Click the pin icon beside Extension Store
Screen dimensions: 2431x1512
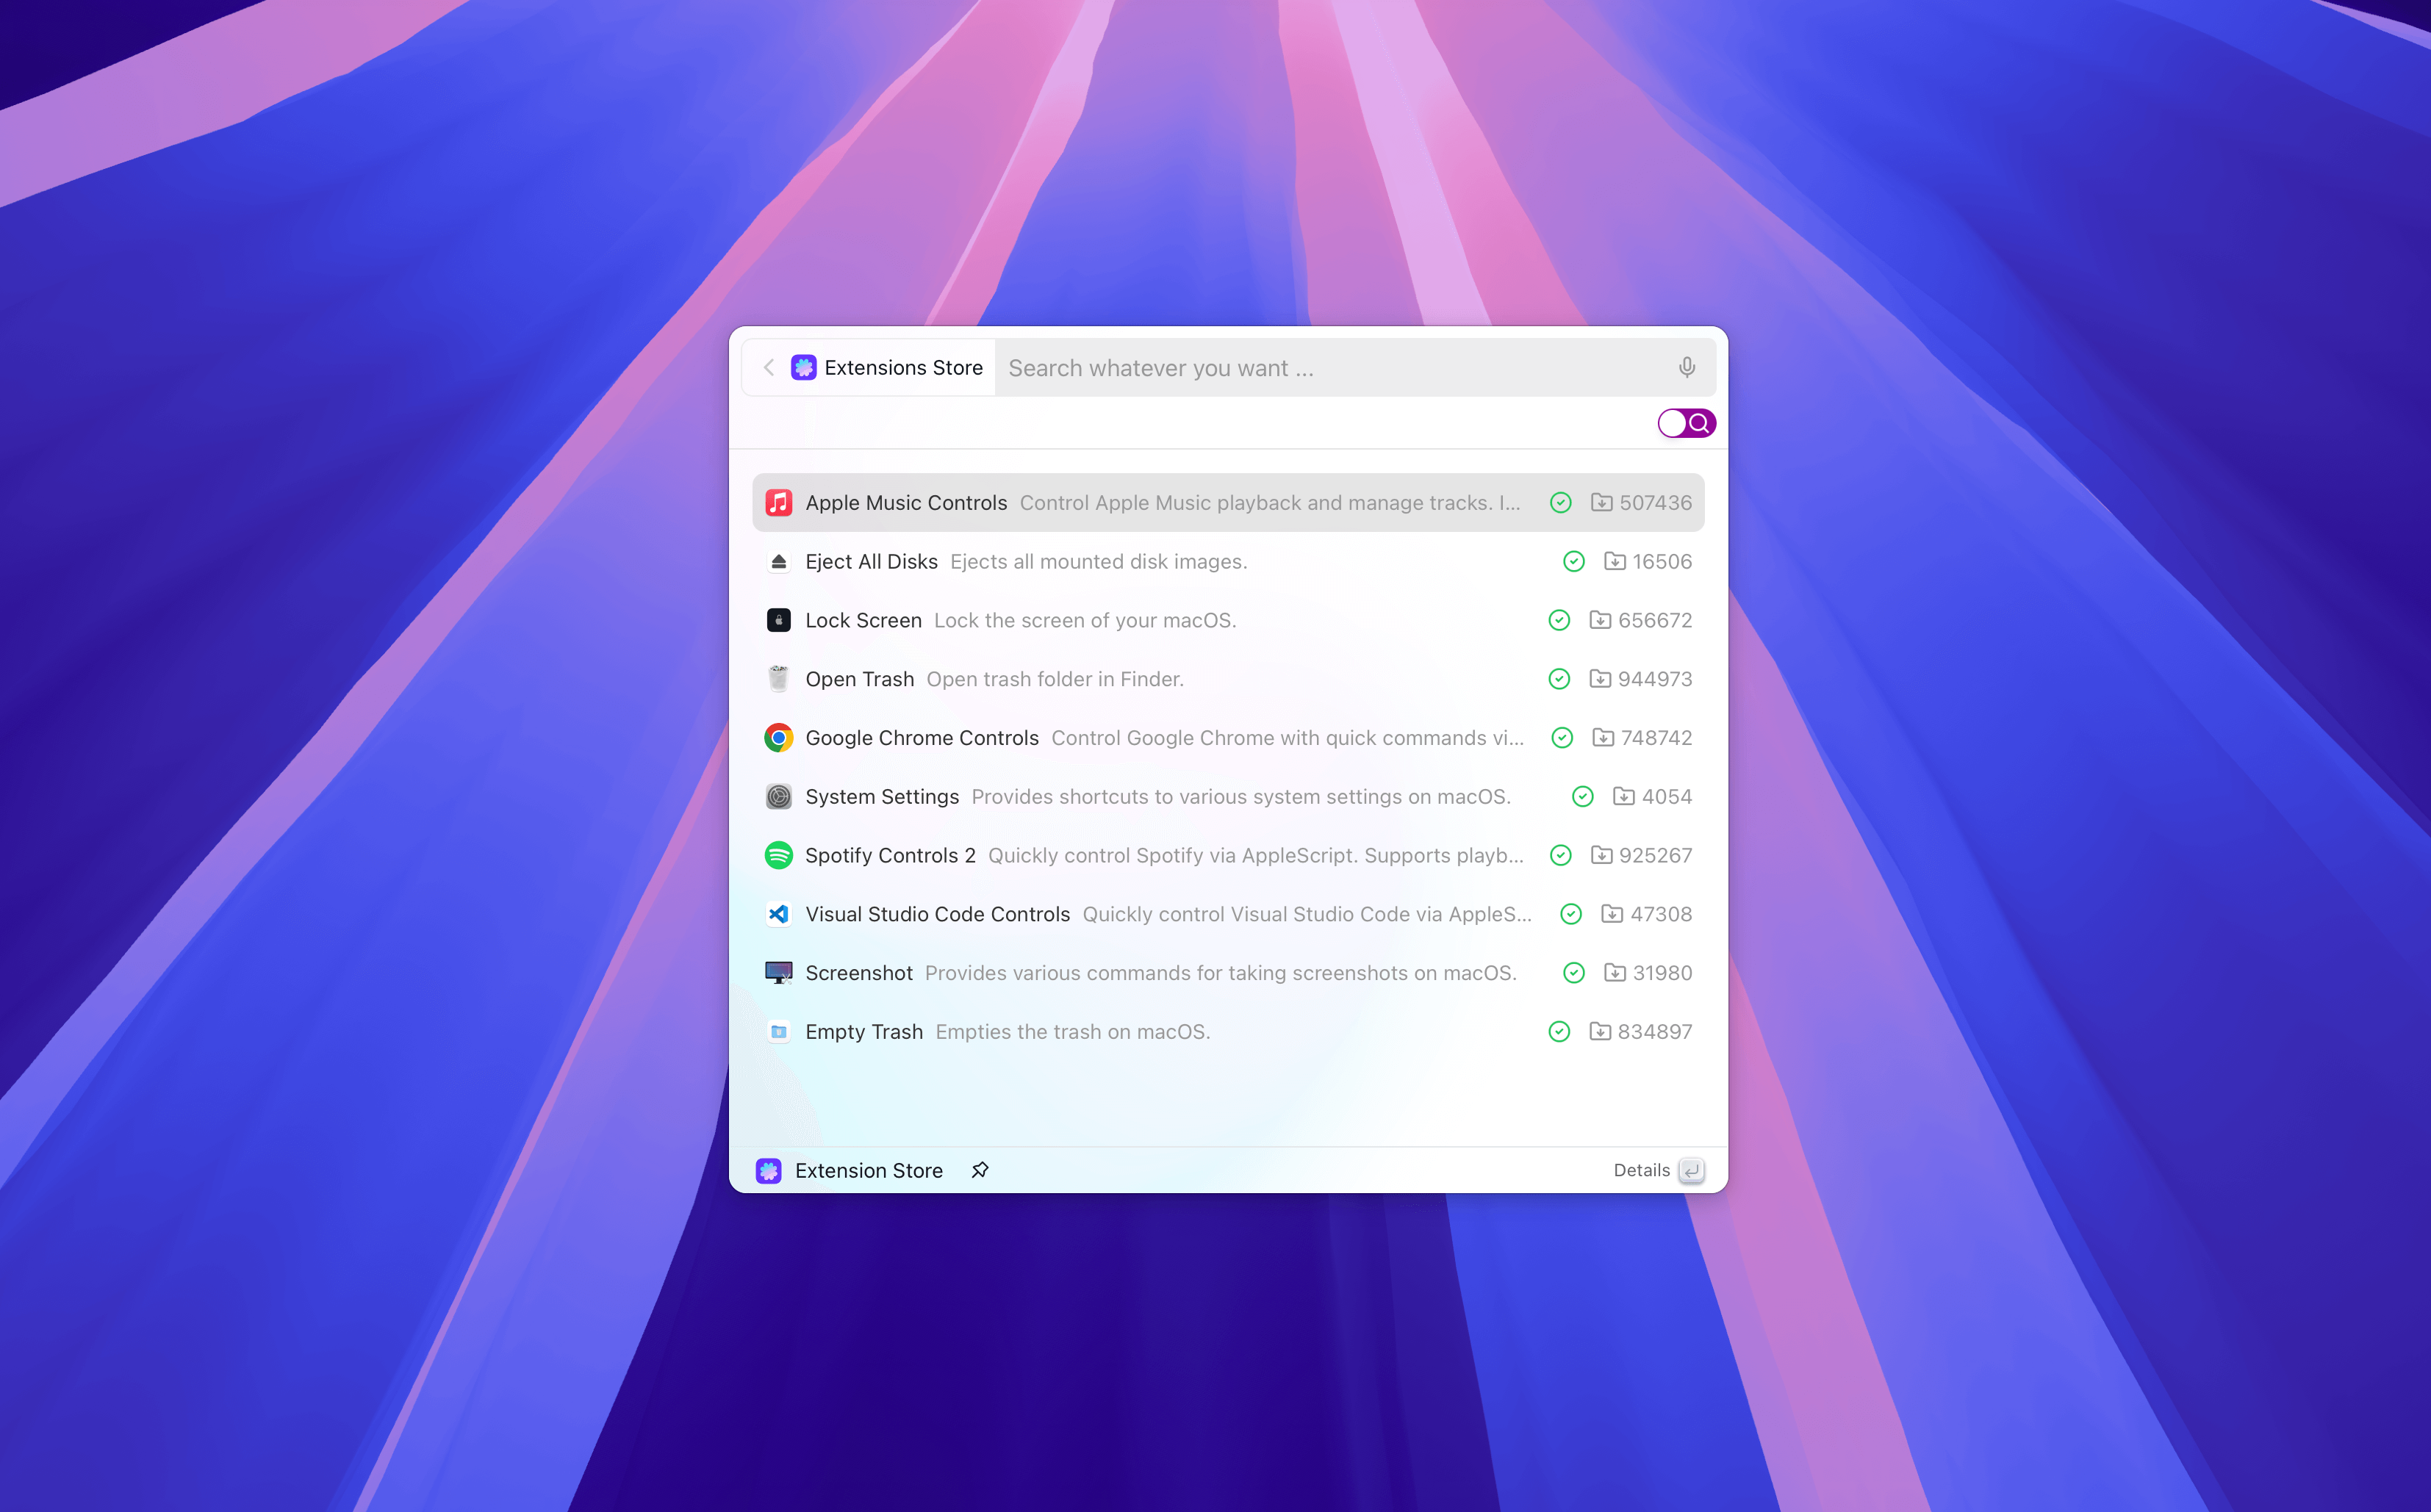click(x=979, y=1169)
